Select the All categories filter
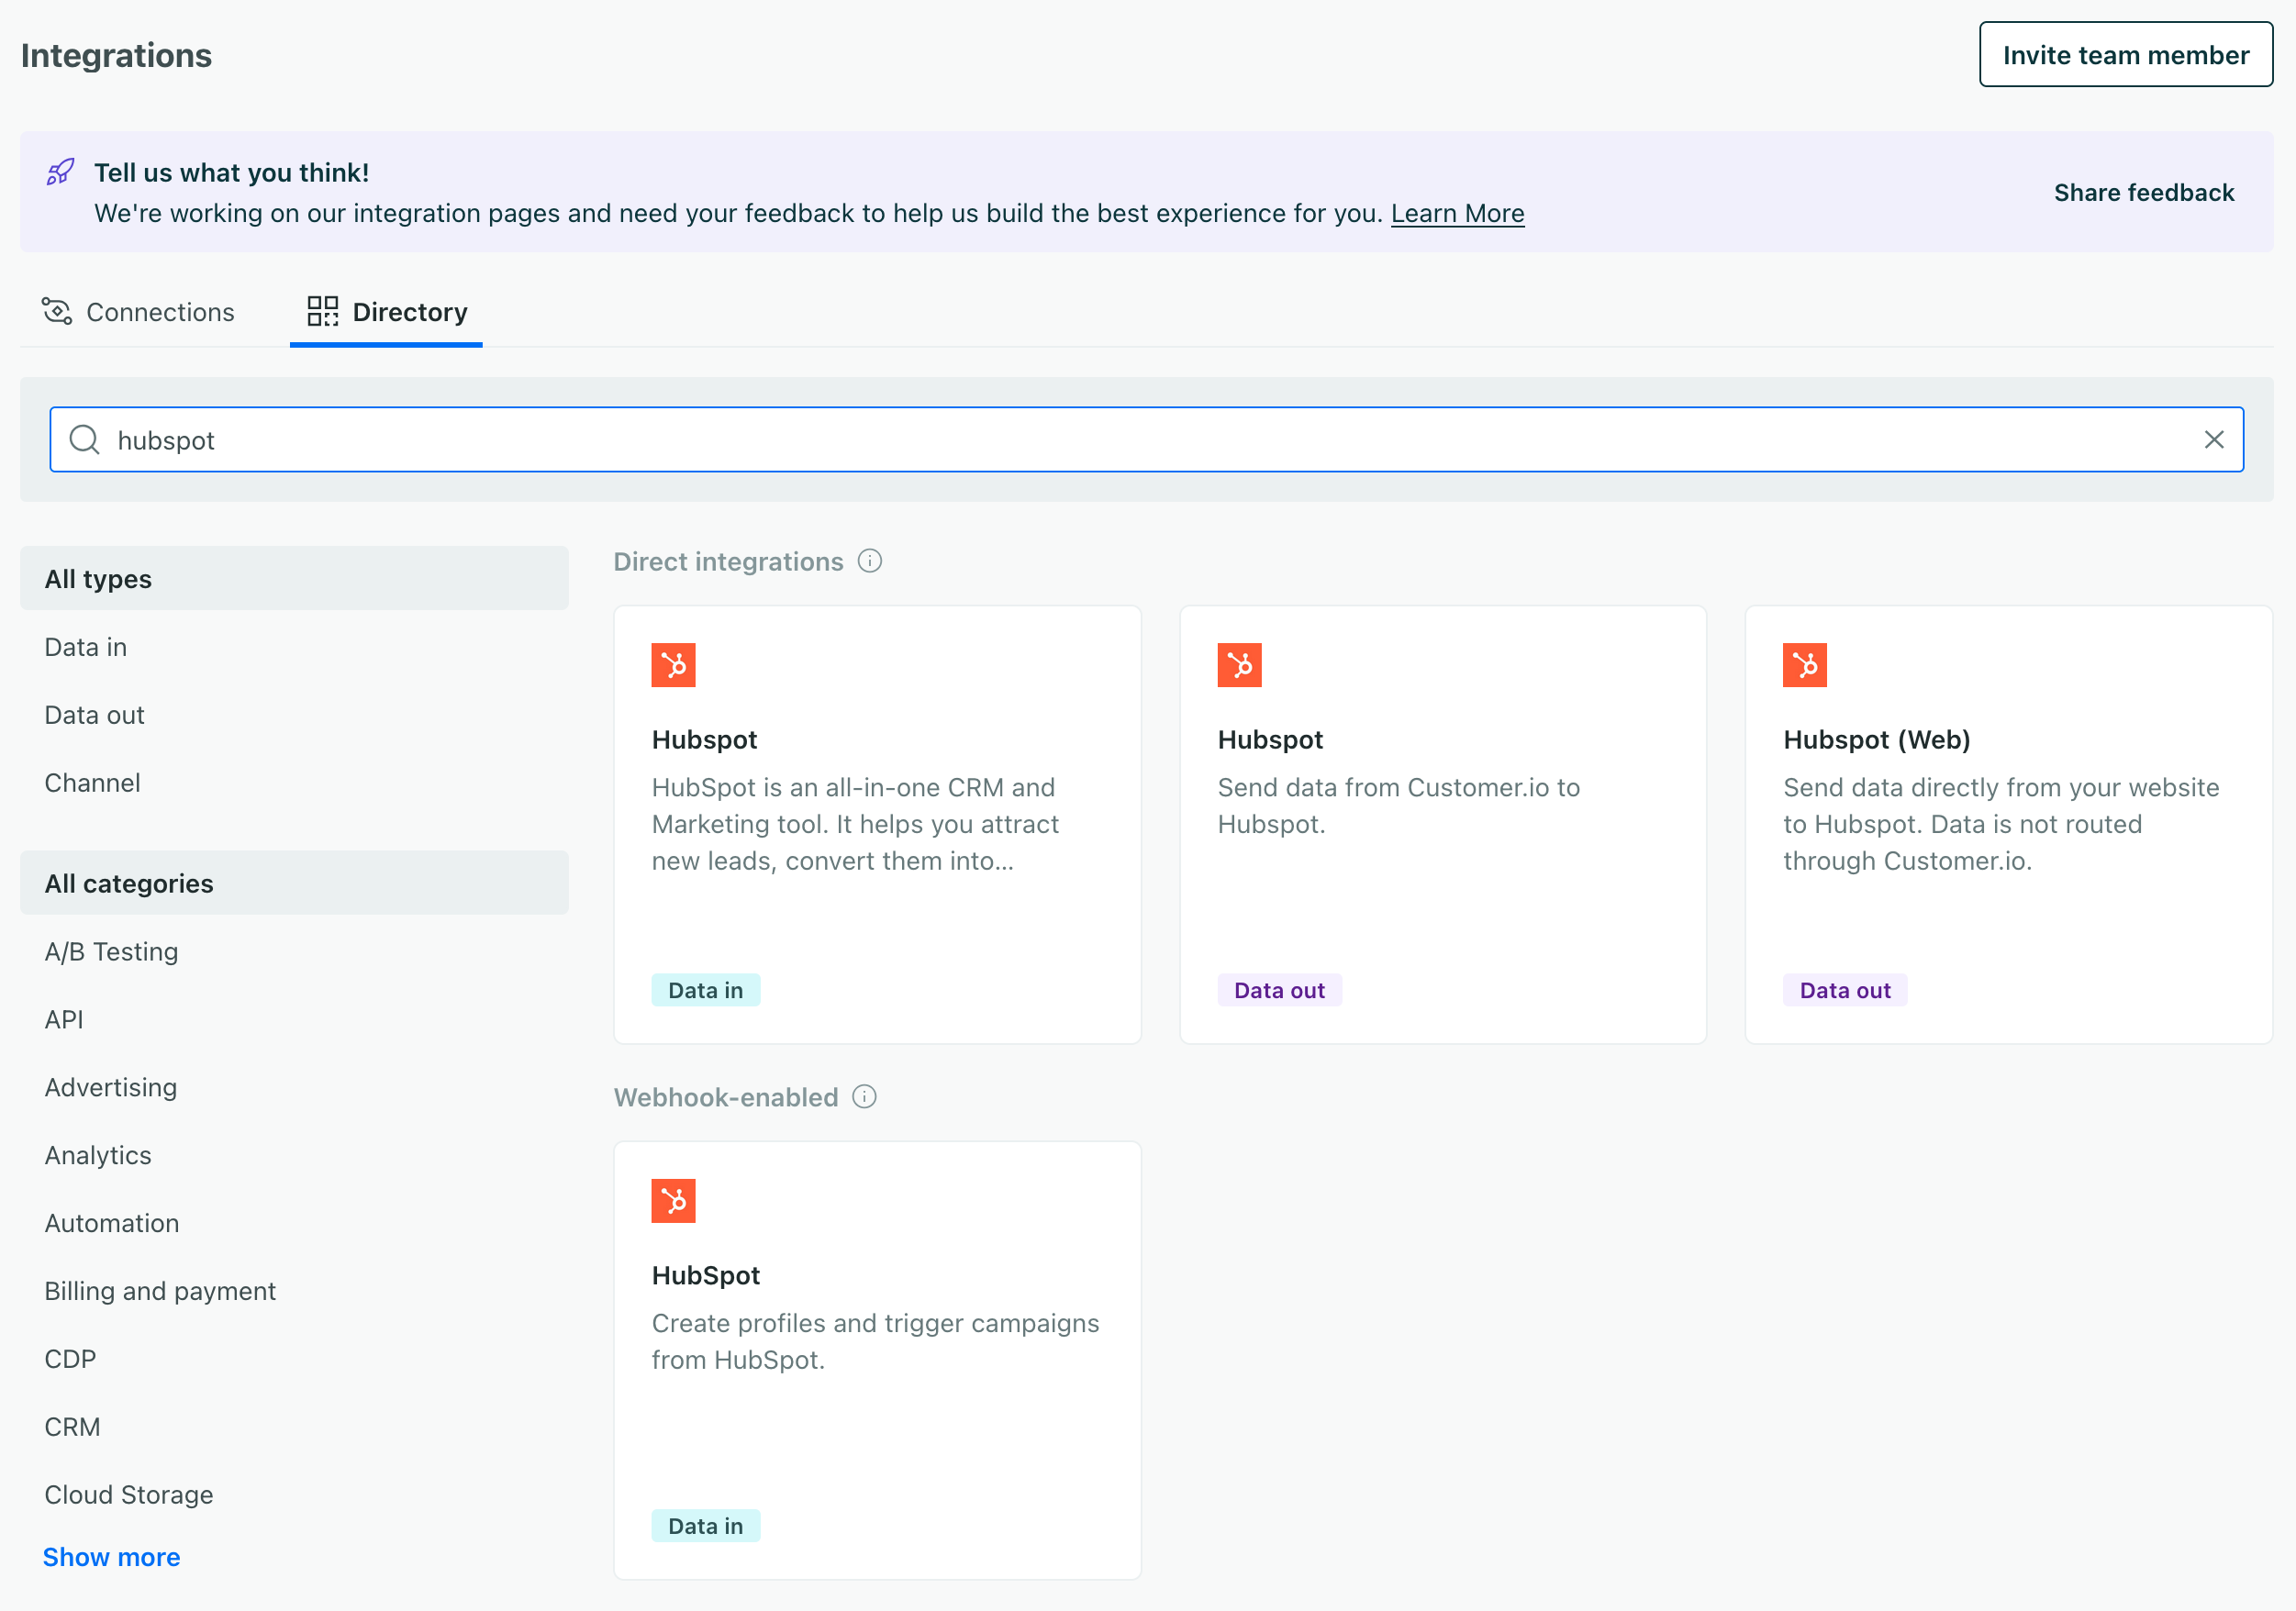This screenshot has width=2296, height=1611. pyautogui.click(x=128, y=883)
